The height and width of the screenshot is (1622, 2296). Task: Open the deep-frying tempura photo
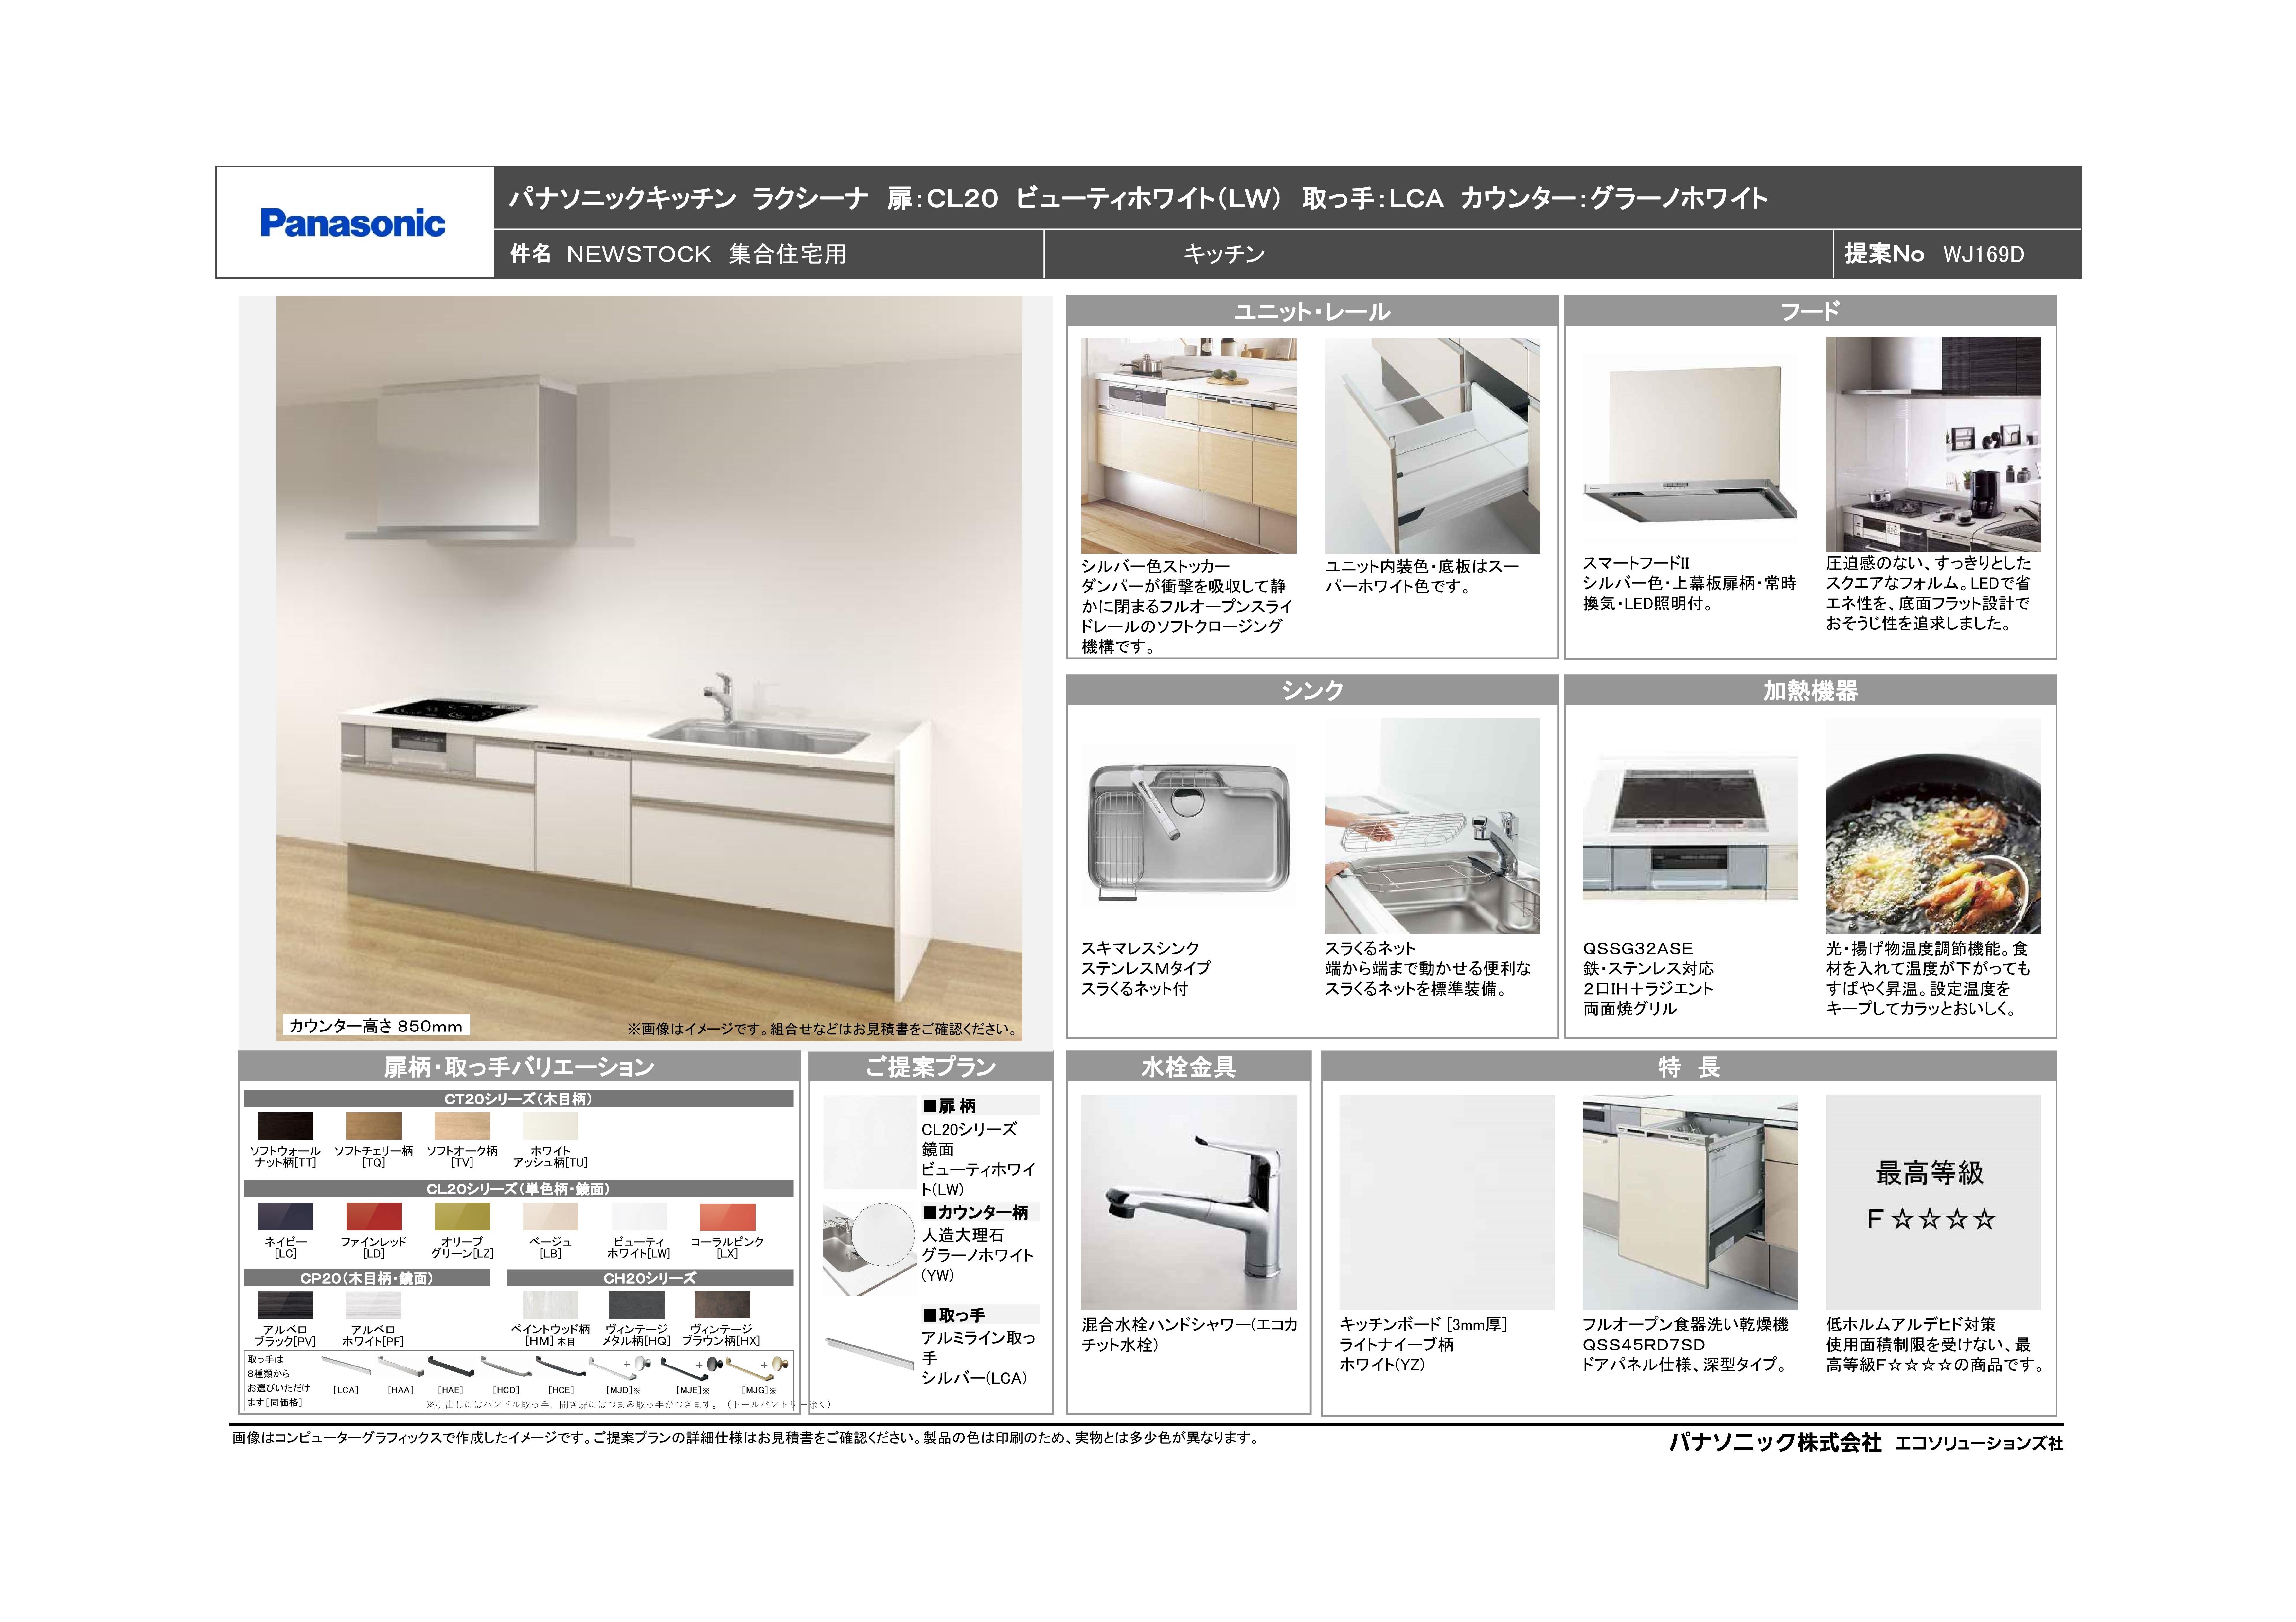(1933, 826)
